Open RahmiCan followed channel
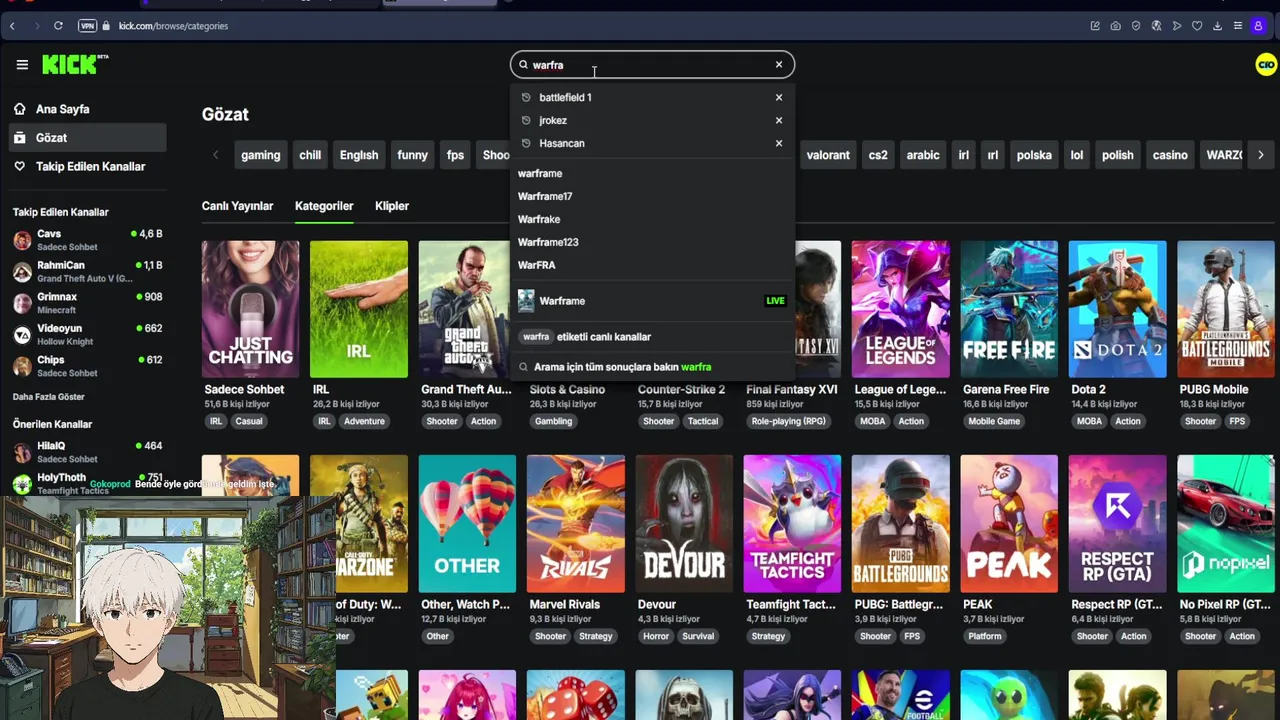The width and height of the screenshot is (1280, 720). [87, 272]
